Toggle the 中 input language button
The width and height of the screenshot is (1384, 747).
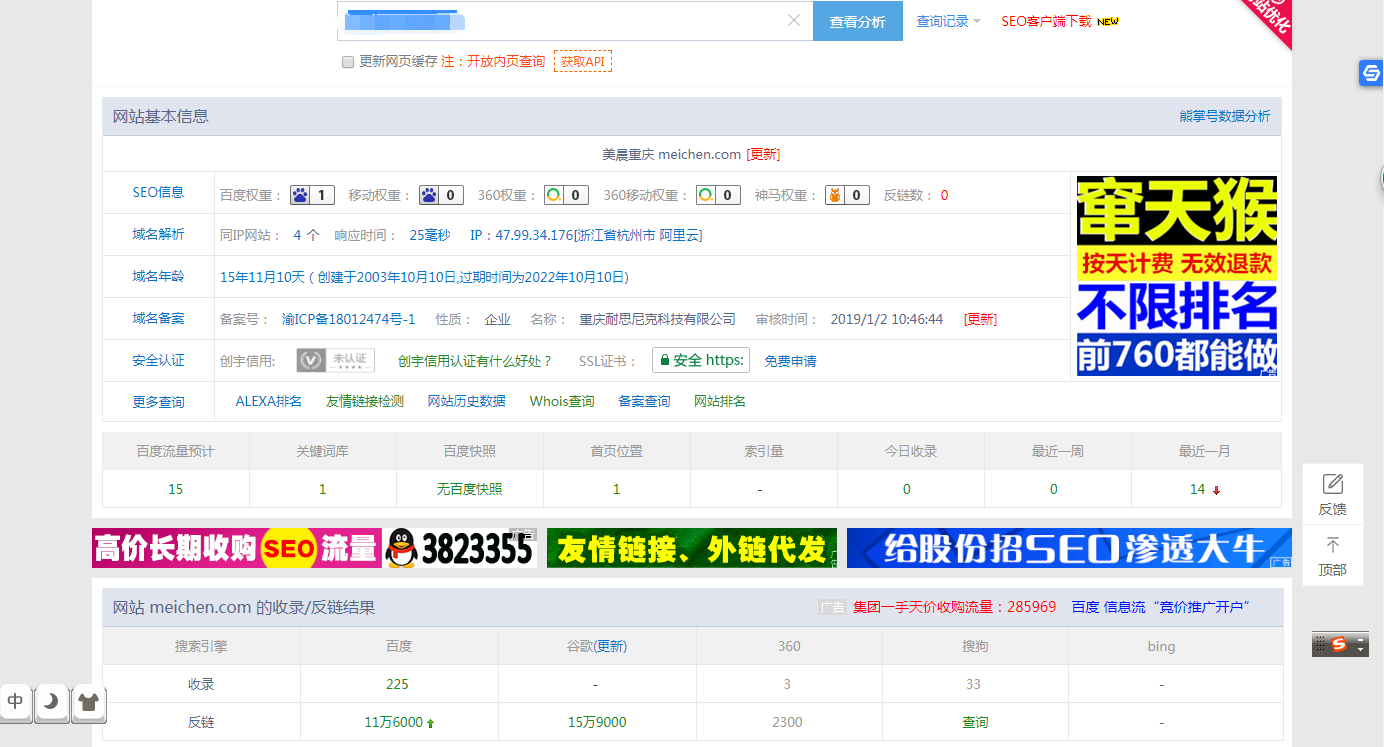point(15,701)
